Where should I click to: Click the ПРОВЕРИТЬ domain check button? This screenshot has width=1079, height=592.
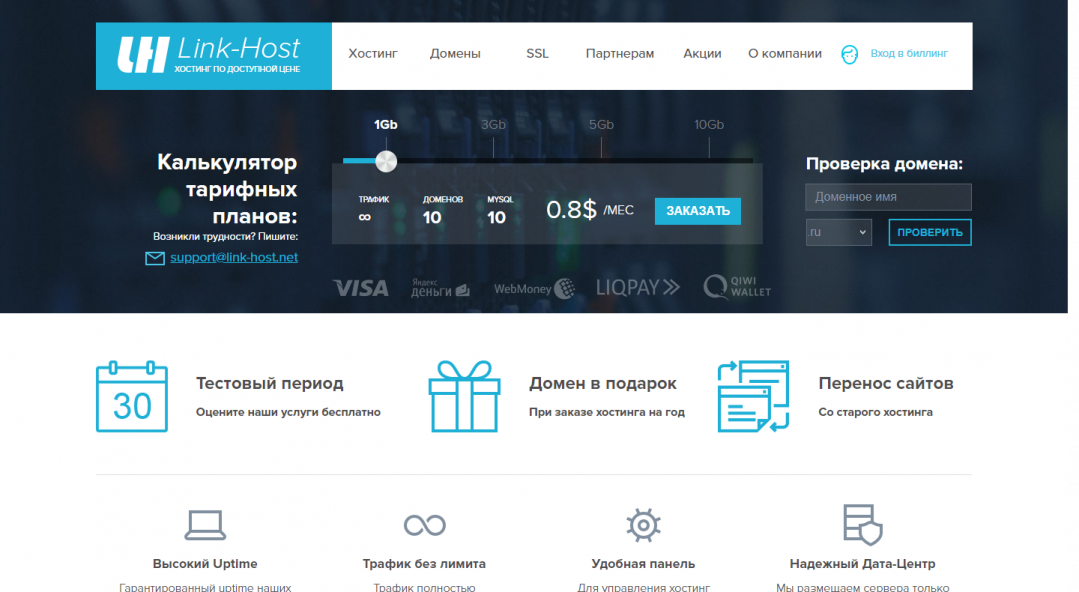930,232
